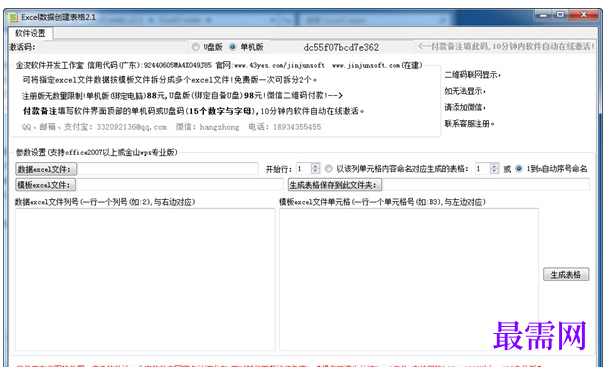Decrease the 开始行 value with down arrow
The width and height of the screenshot is (605, 367).
pyautogui.click(x=315, y=171)
